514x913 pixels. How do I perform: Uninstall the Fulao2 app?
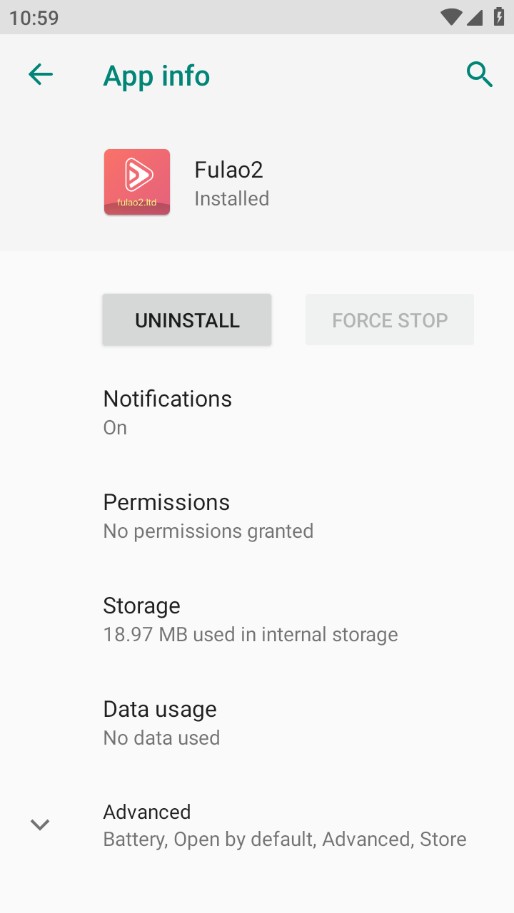[187, 320]
